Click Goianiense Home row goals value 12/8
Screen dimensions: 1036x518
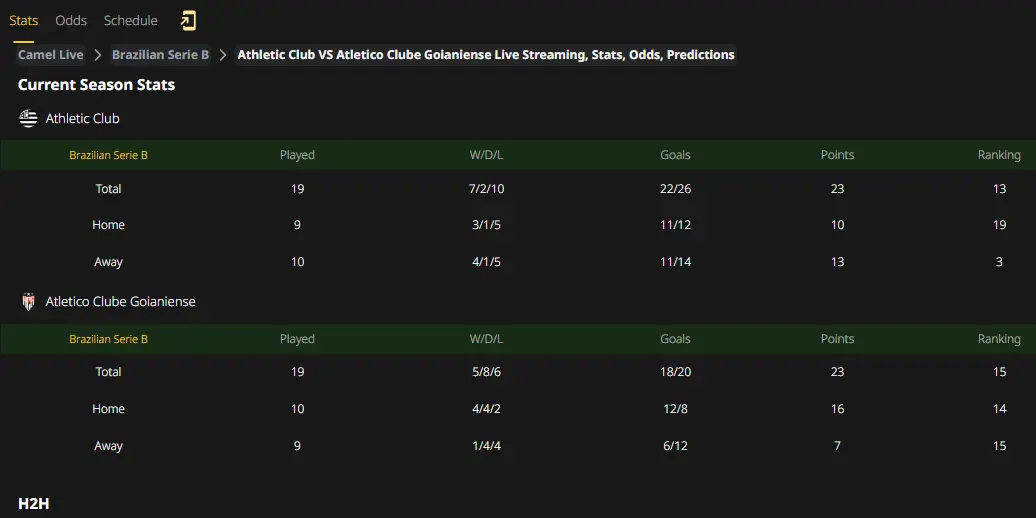(x=675, y=409)
